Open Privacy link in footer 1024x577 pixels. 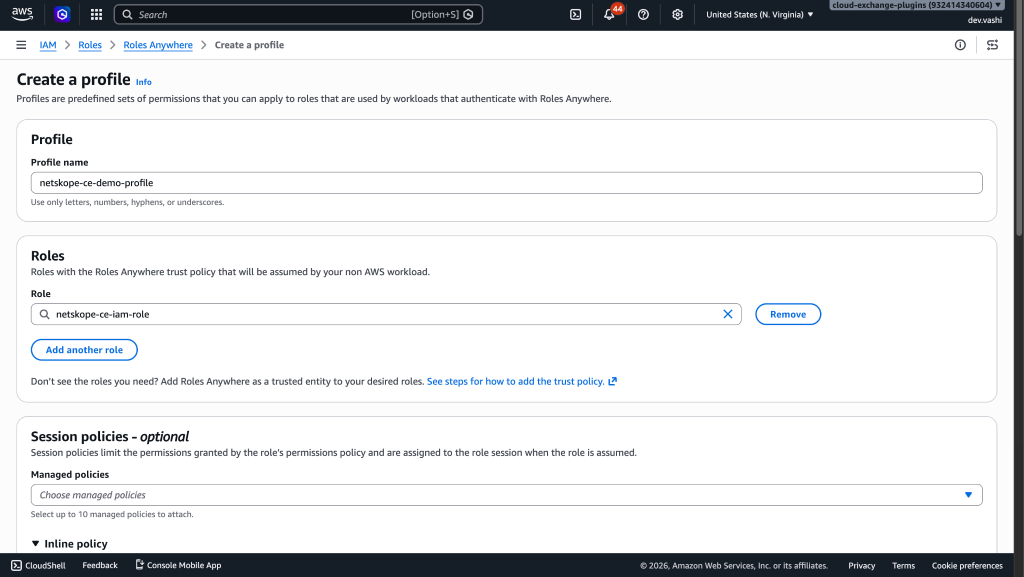pos(861,566)
